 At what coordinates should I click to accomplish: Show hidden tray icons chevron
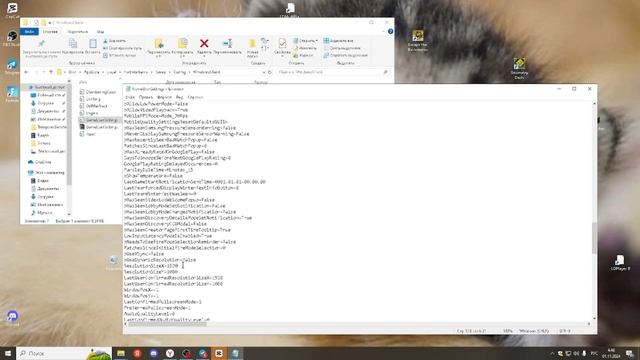pos(552,353)
